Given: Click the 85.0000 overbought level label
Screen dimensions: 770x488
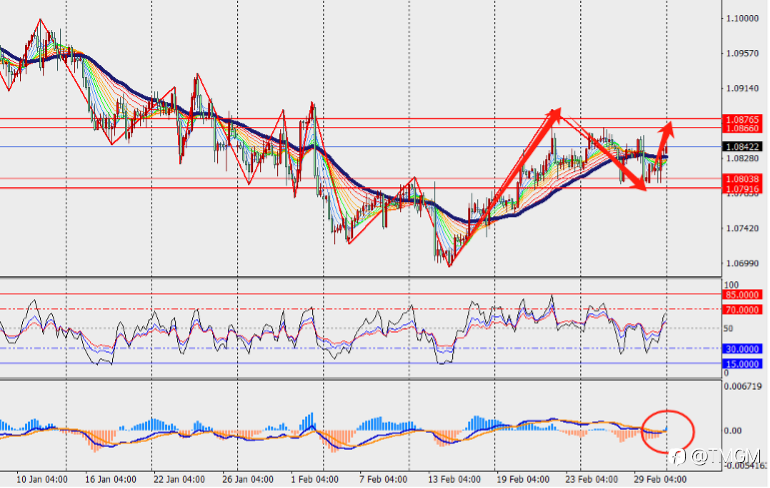Looking at the screenshot, I should coord(742,295).
